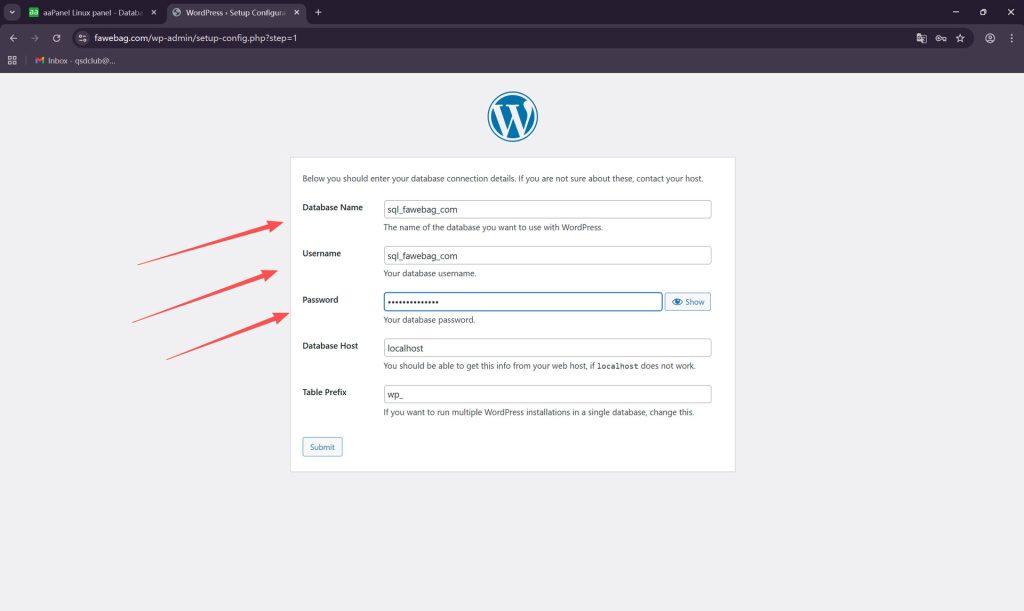The width and height of the screenshot is (1024, 611).
Task: Go back using the browser back arrow
Action: point(13,38)
